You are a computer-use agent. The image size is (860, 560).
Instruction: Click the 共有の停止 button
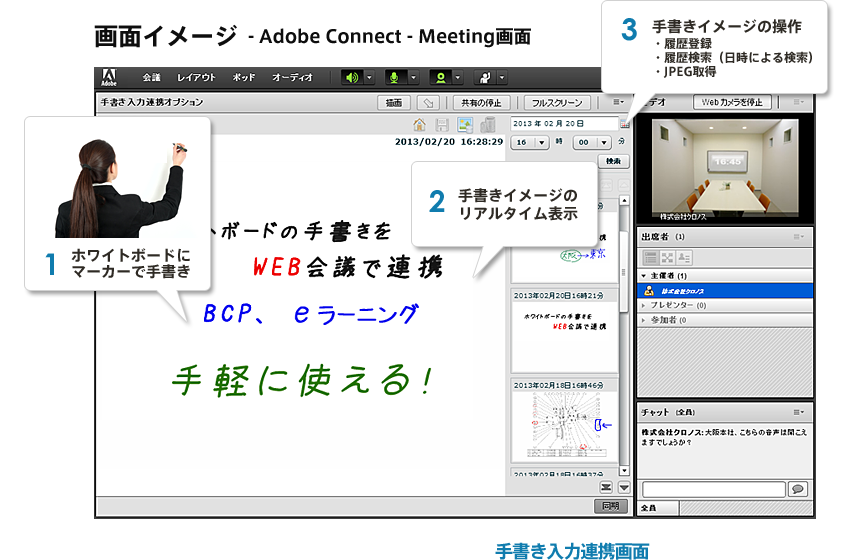(x=482, y=103)
